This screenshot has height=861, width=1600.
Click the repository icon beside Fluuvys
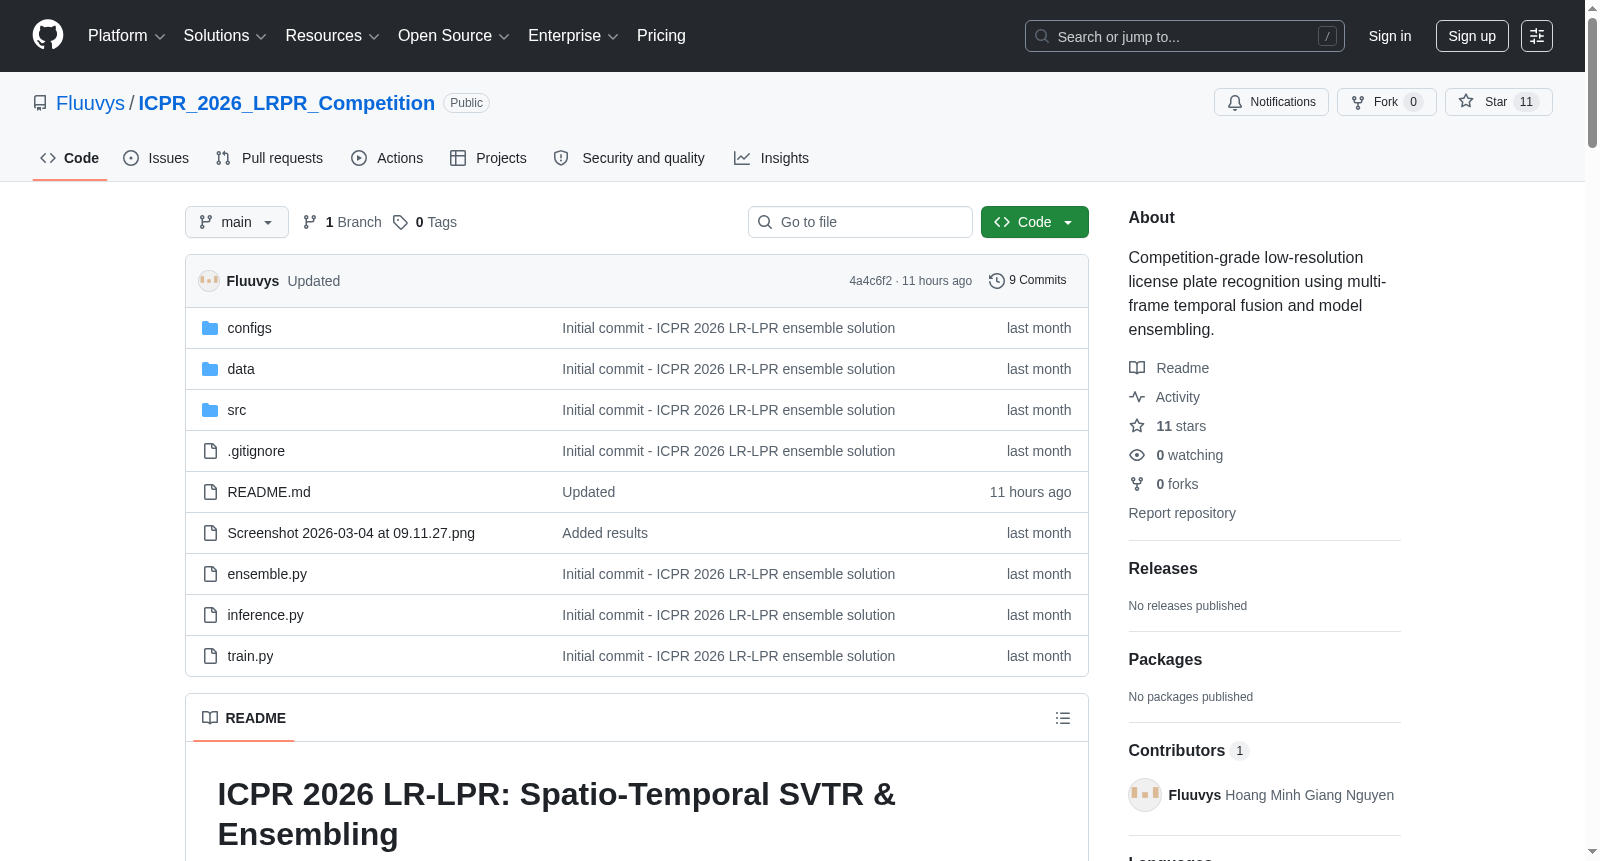[x=40, y=103]
